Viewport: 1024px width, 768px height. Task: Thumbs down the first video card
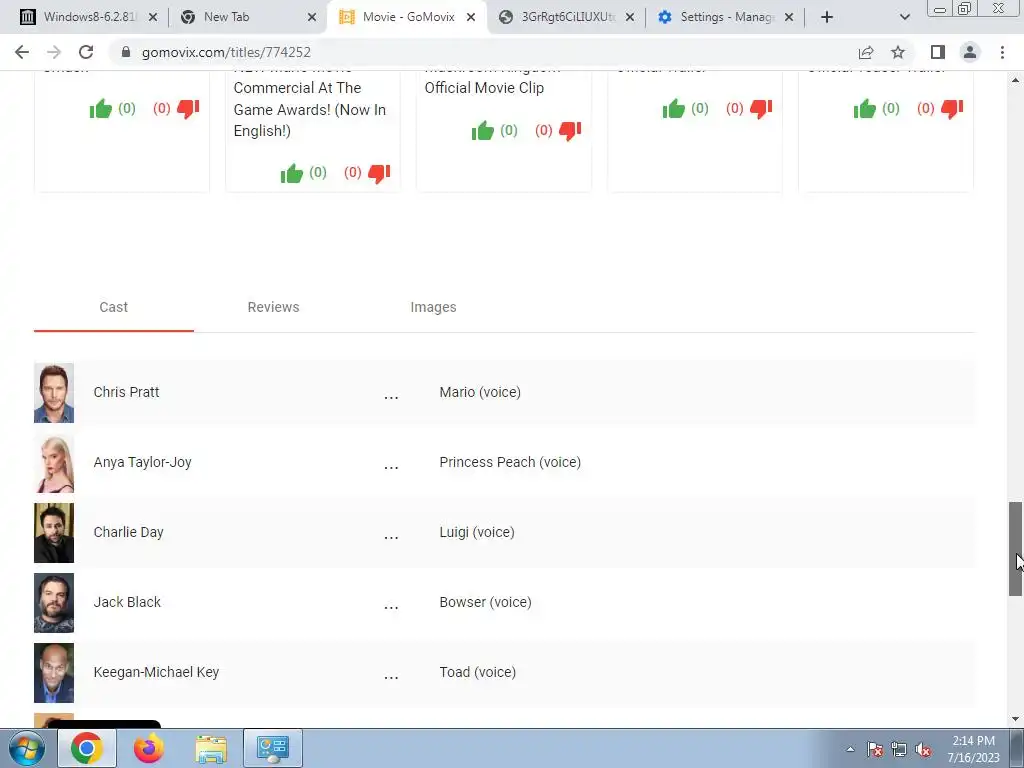188,108
